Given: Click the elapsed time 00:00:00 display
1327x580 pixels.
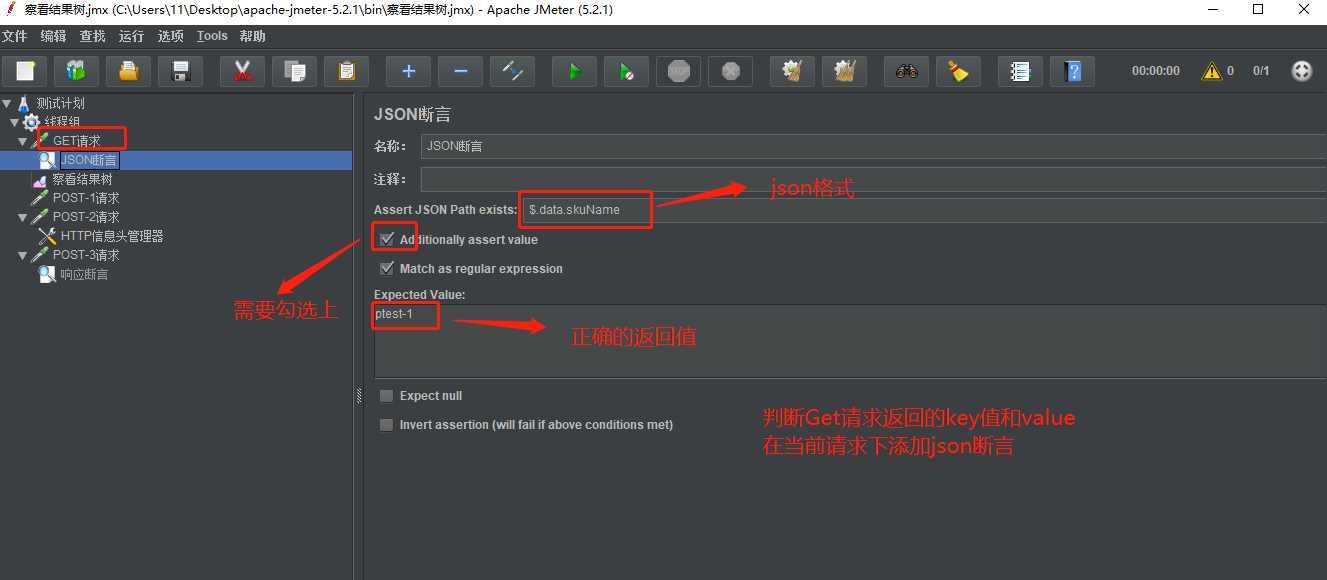Looking at the screenshot, I should click(x=1155, y=71).
